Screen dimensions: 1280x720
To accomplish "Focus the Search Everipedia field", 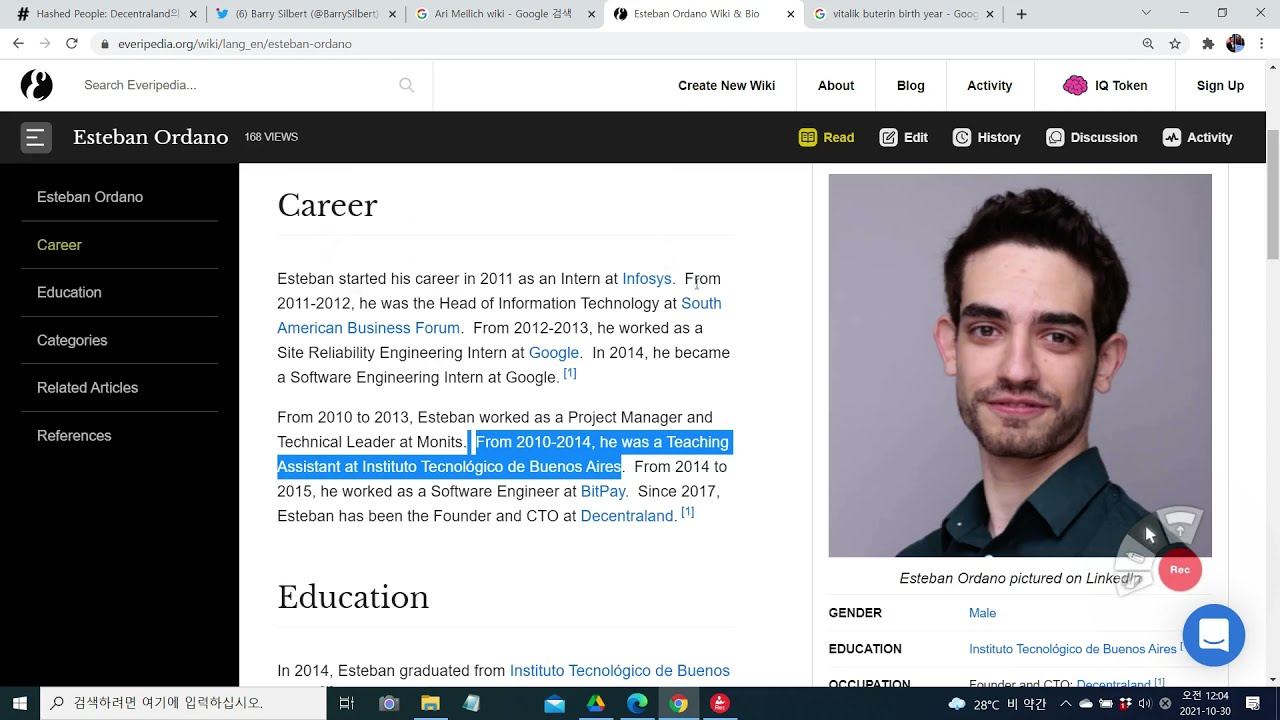I will pos(235,85).
